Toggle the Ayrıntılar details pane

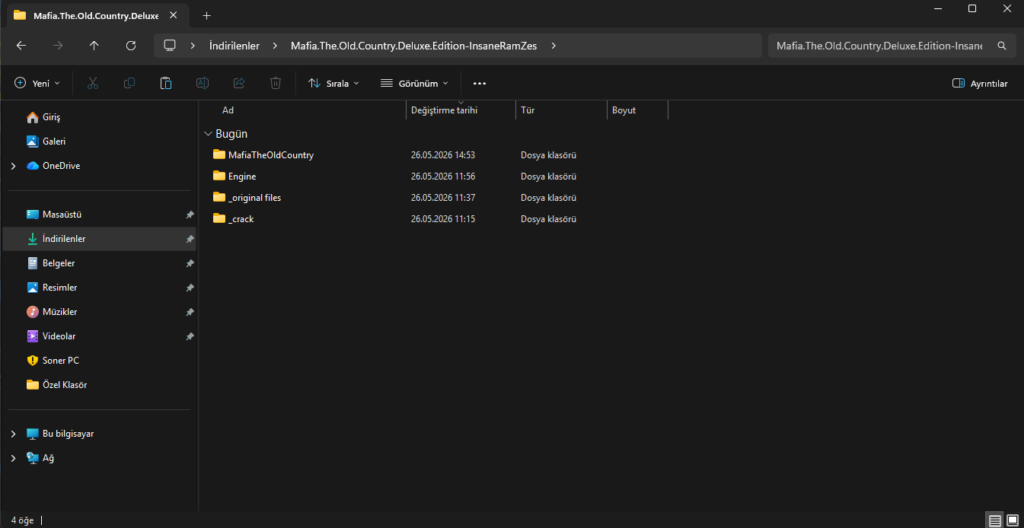coord(980,84)
